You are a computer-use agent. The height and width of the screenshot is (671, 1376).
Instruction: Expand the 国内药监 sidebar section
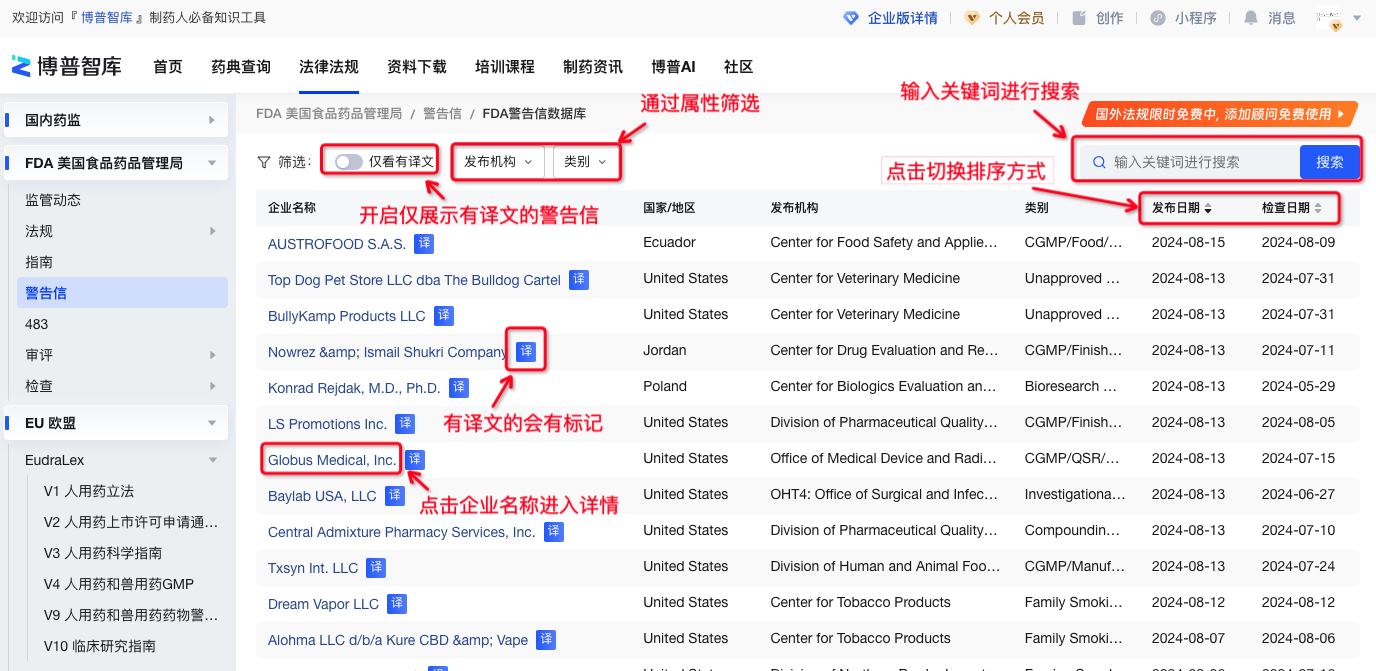[x=211, y=120]
